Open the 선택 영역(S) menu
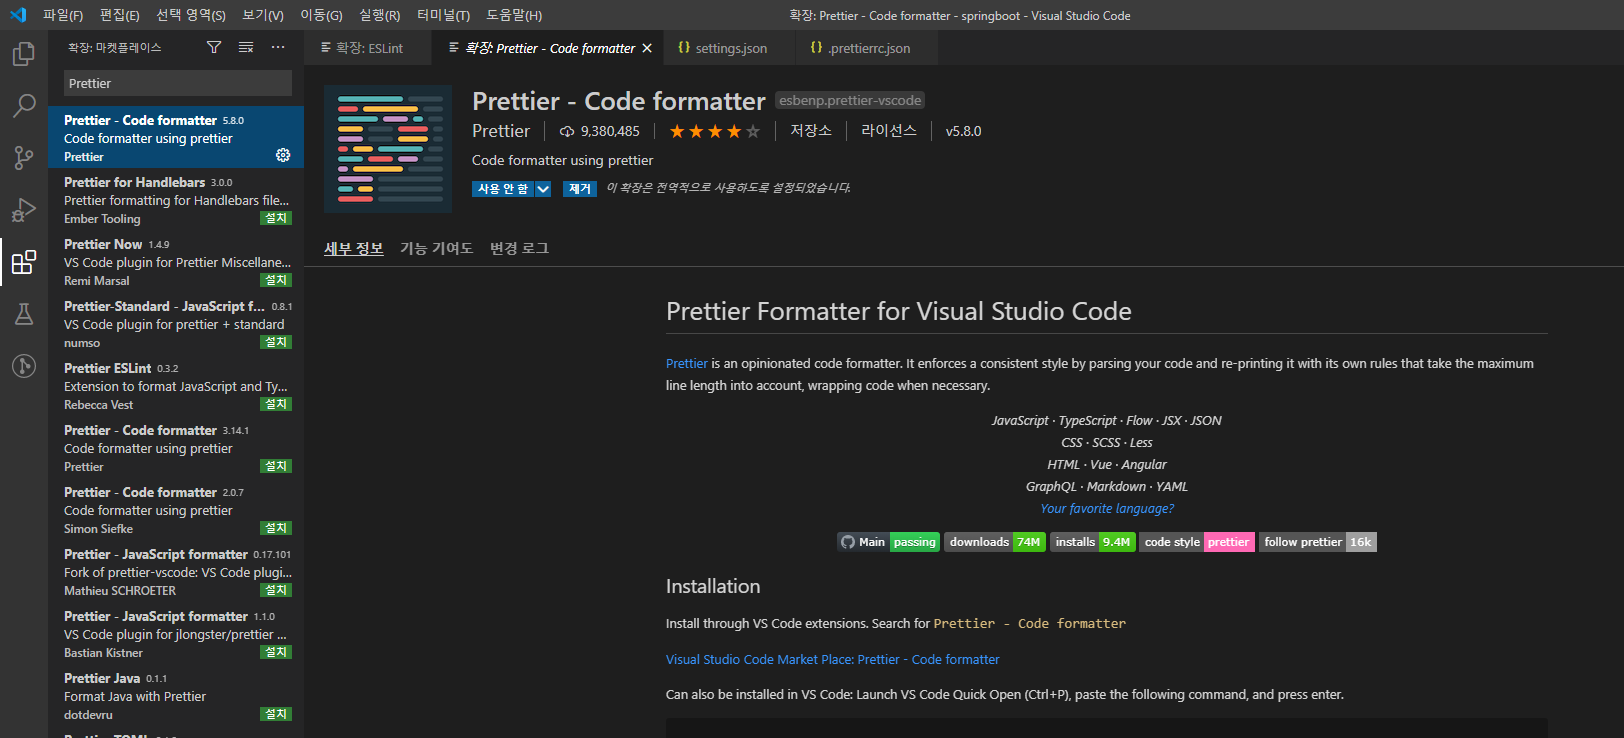This screenshot has height=738, width=1624. [191, 15]
